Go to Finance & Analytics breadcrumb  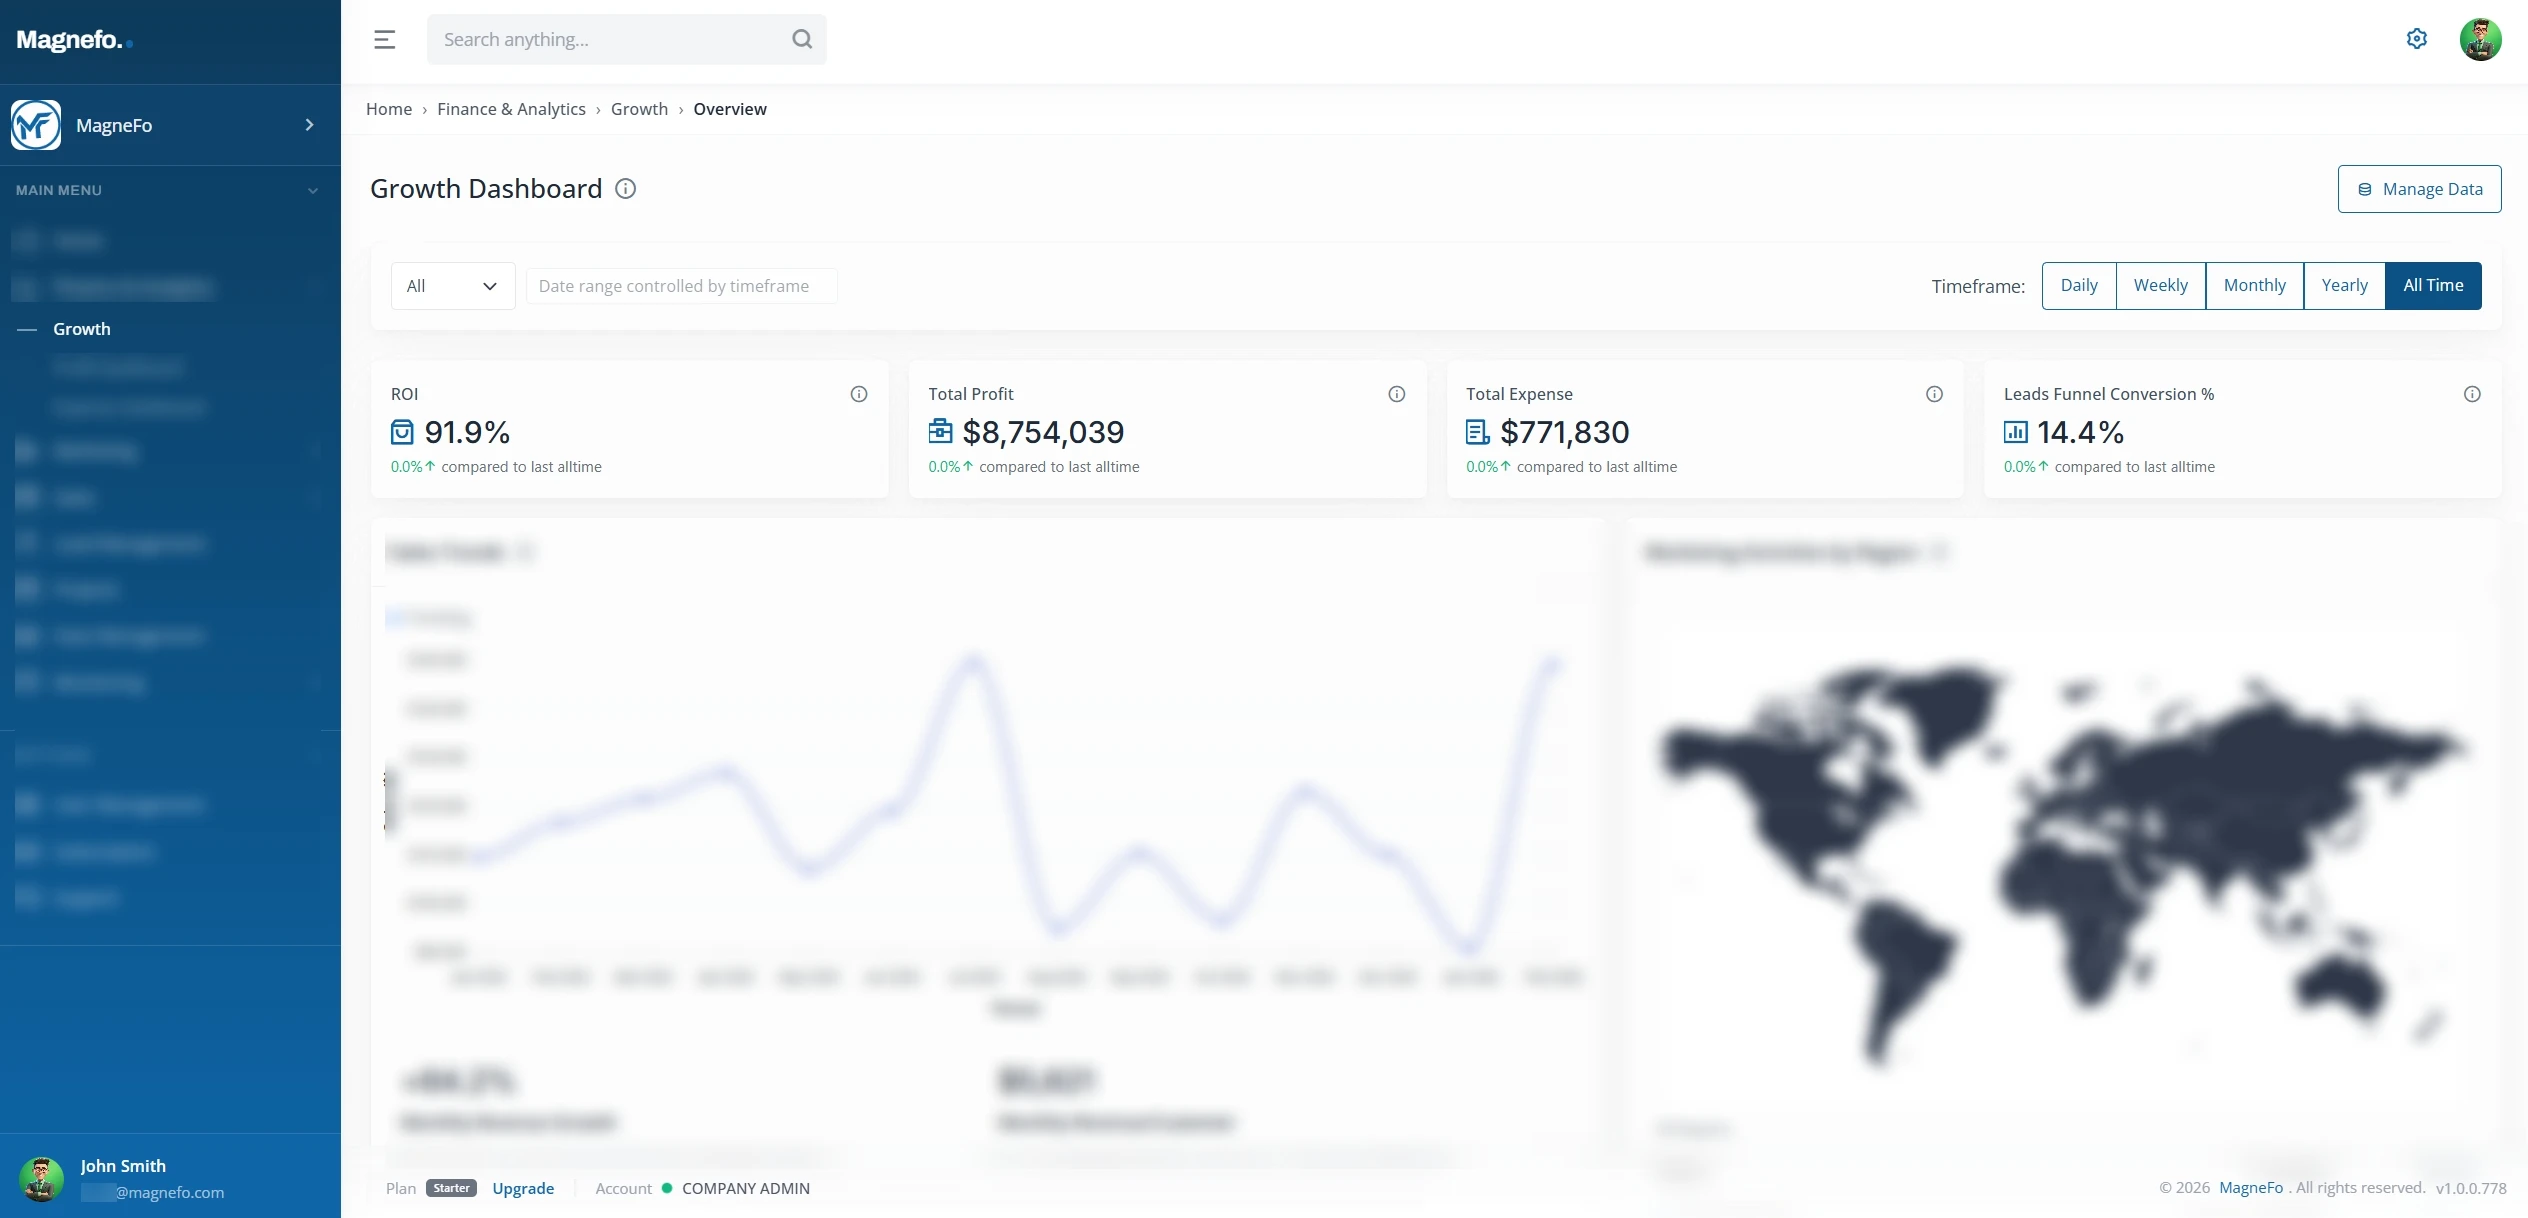click(511, 109)
